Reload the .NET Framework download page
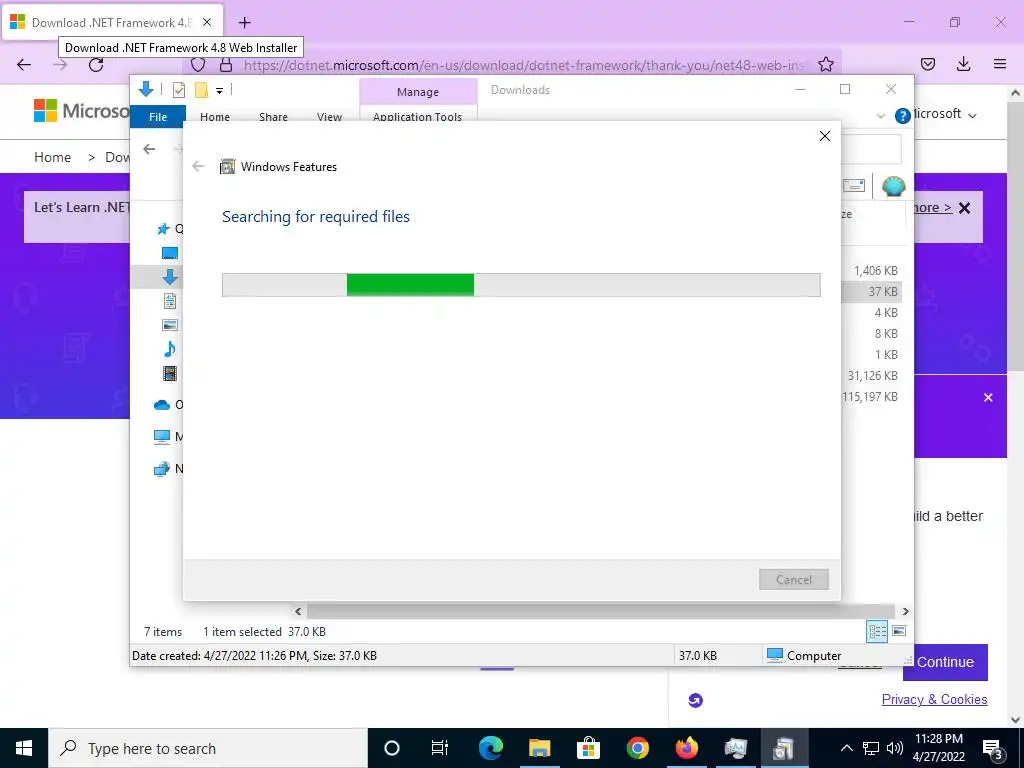 (96, 65)
